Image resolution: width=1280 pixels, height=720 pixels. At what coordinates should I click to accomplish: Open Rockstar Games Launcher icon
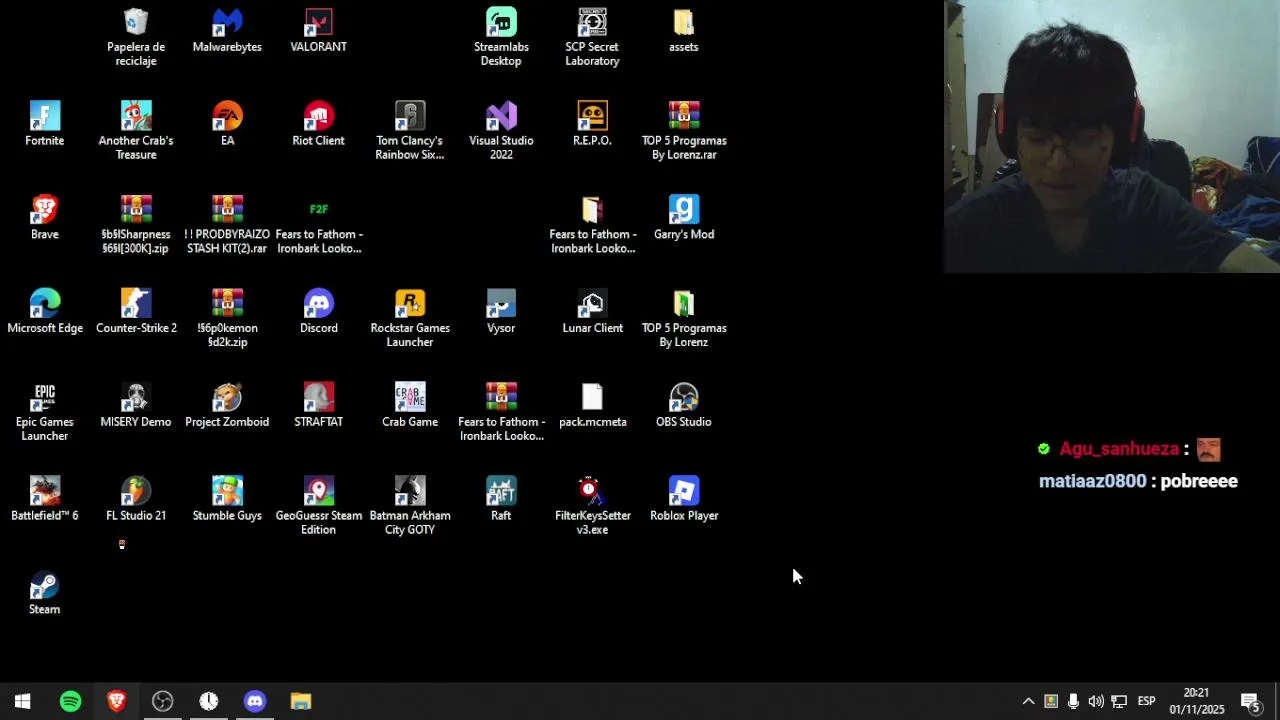click(410, 319)
